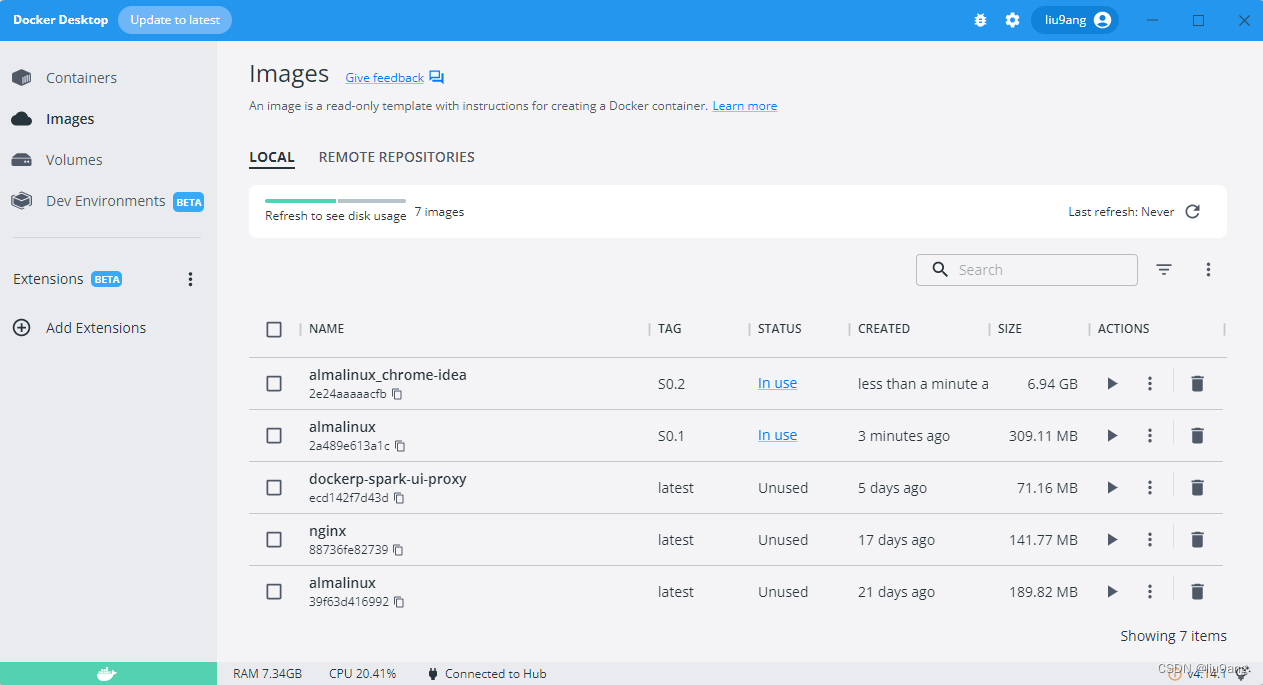
Task: Copy image ID 2a489e613a1c
Action: (x=400, y=446)
